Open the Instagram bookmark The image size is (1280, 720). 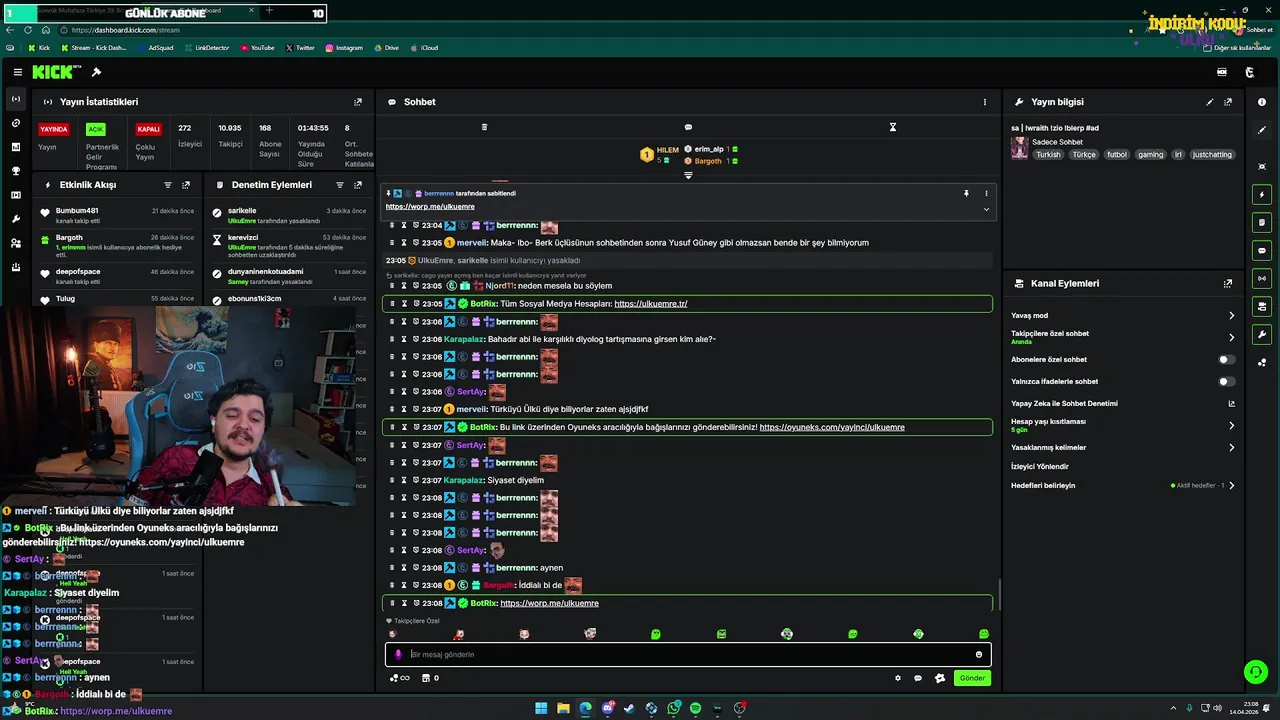click(343, 48)
